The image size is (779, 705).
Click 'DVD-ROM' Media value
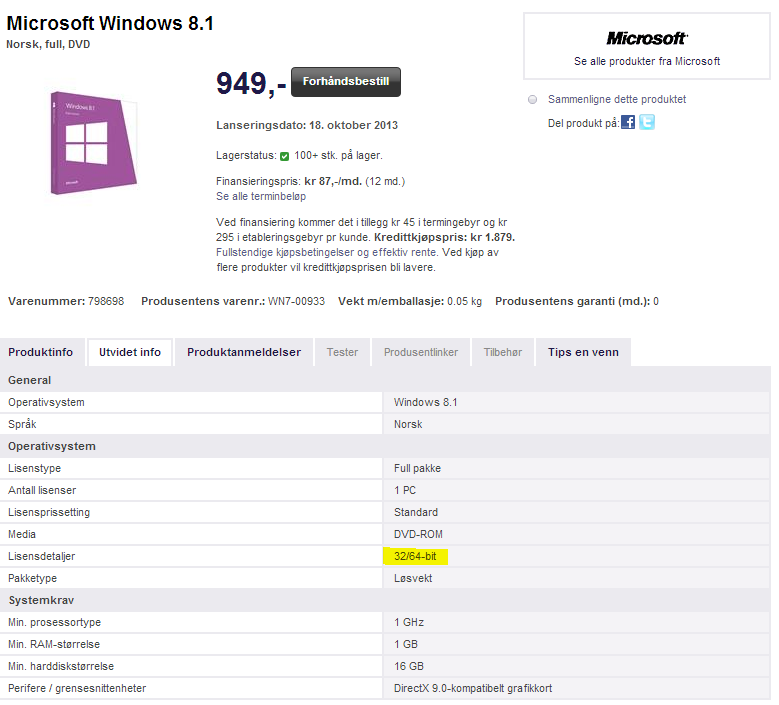tap(418, 535)
